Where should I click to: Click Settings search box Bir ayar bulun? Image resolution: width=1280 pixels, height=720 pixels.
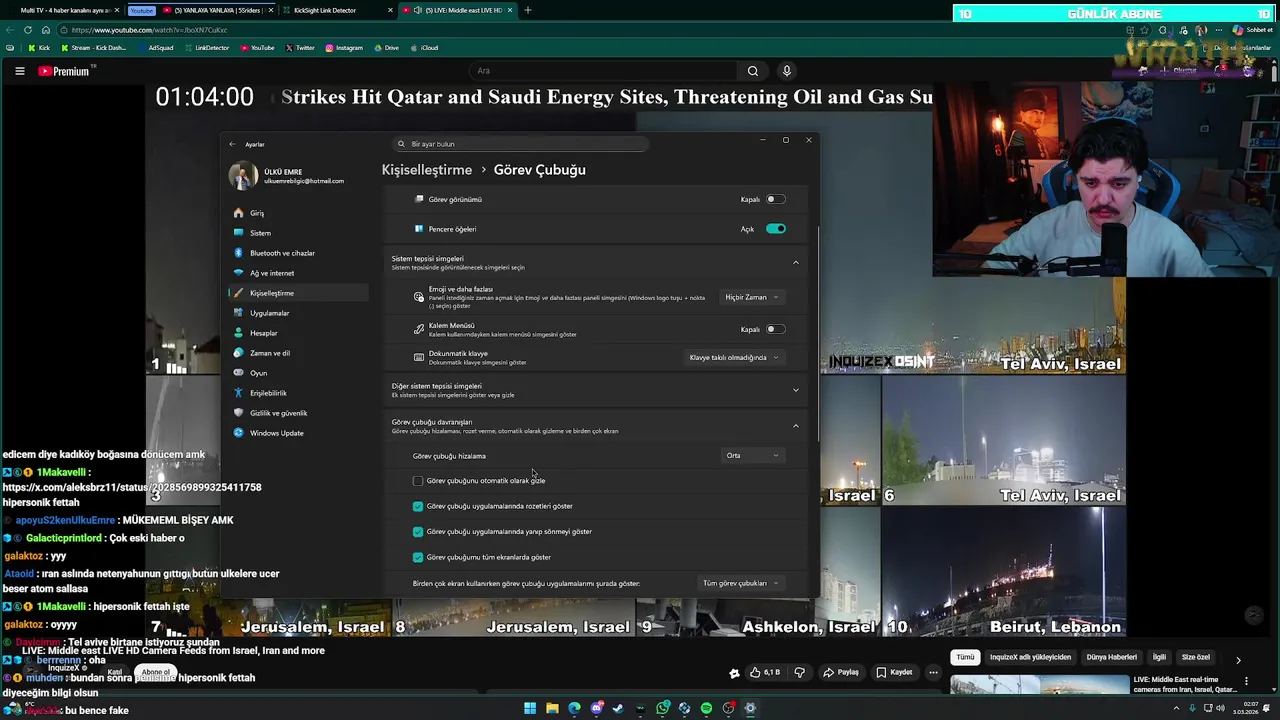(520, 144)
